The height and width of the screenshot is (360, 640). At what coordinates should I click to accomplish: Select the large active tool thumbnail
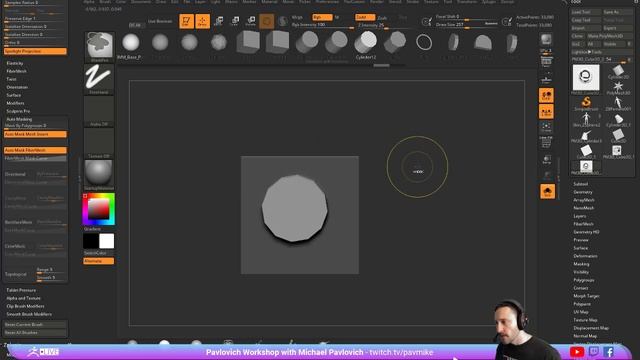(586, 78)
